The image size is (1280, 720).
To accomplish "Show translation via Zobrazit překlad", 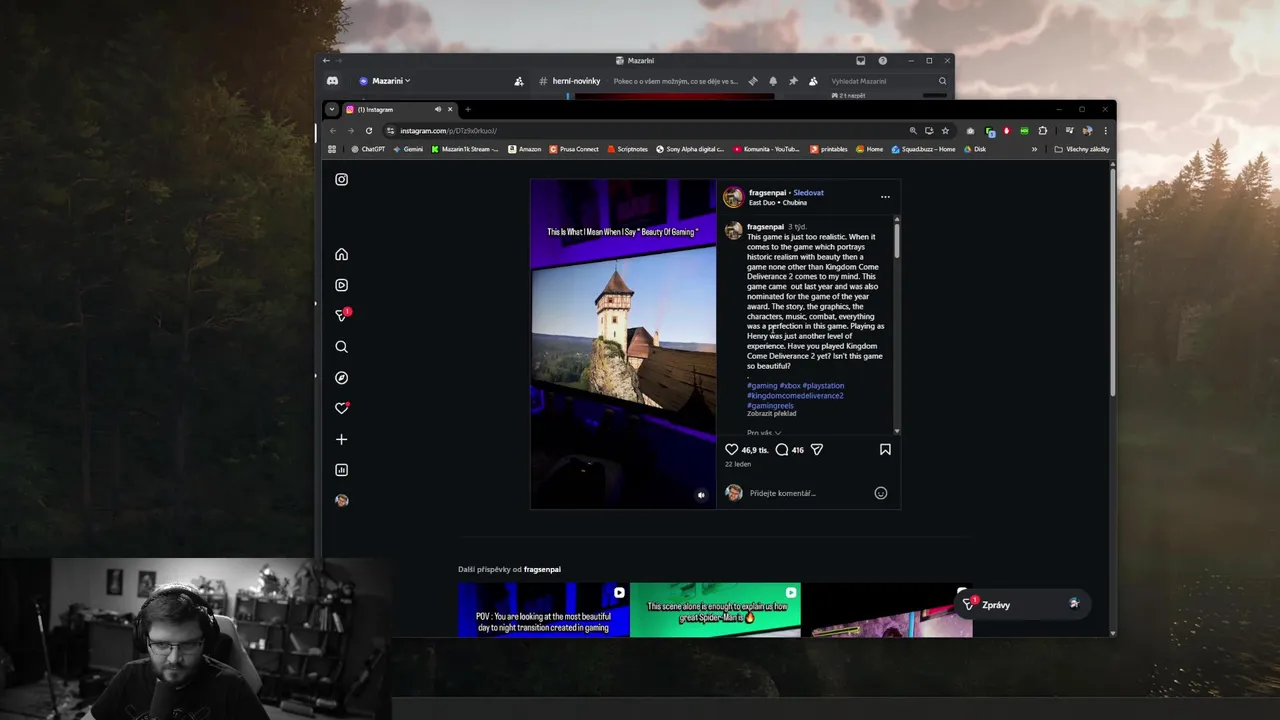I will (772, 414).
